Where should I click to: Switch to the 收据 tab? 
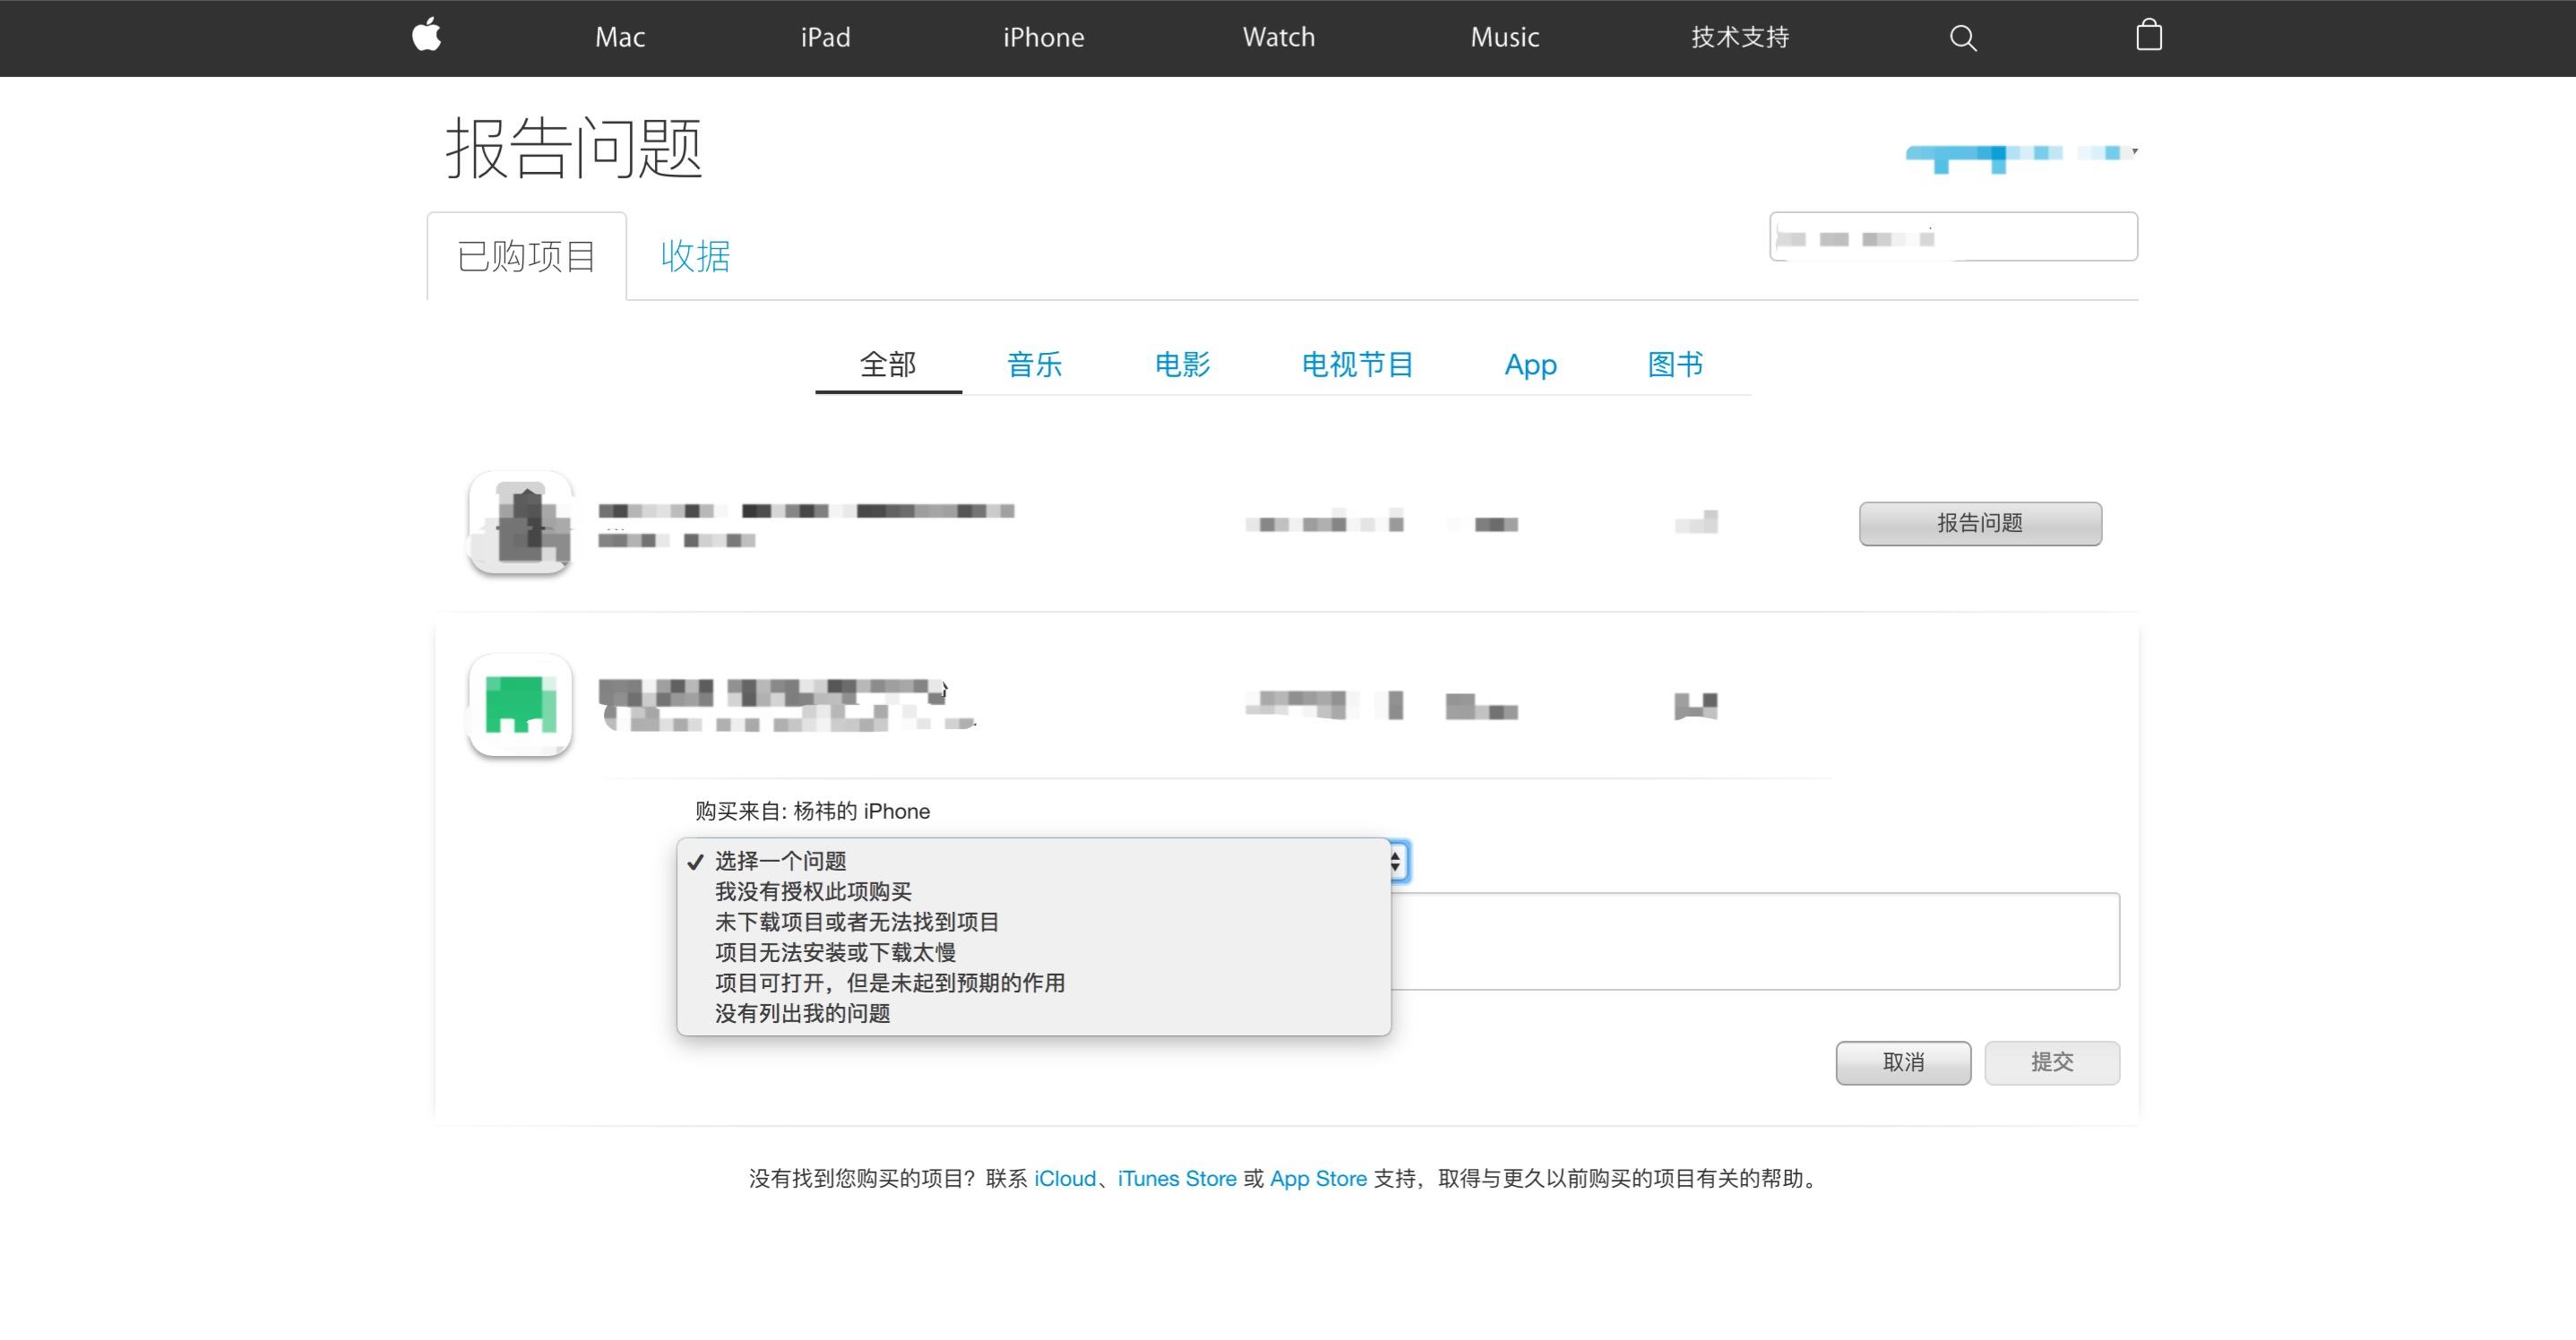click(695, 256)
